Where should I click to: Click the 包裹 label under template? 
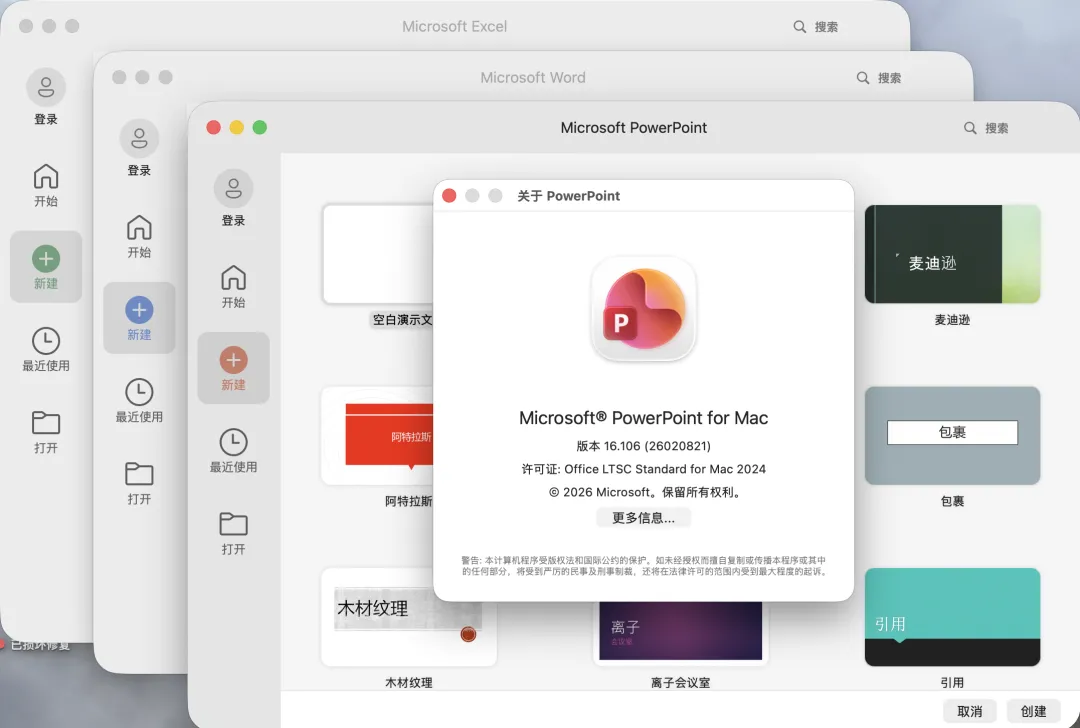coord(952,501)
